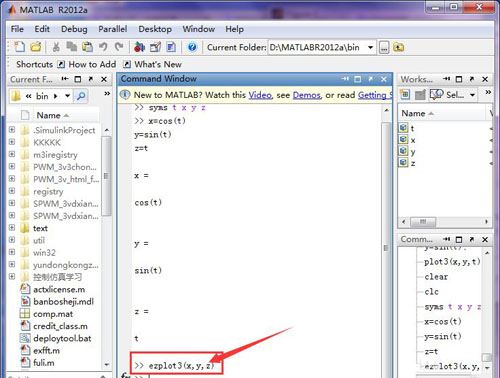500x378 pixels.
Task: Show more Current Folder toolbar options
Action: (x=107, y=94)
